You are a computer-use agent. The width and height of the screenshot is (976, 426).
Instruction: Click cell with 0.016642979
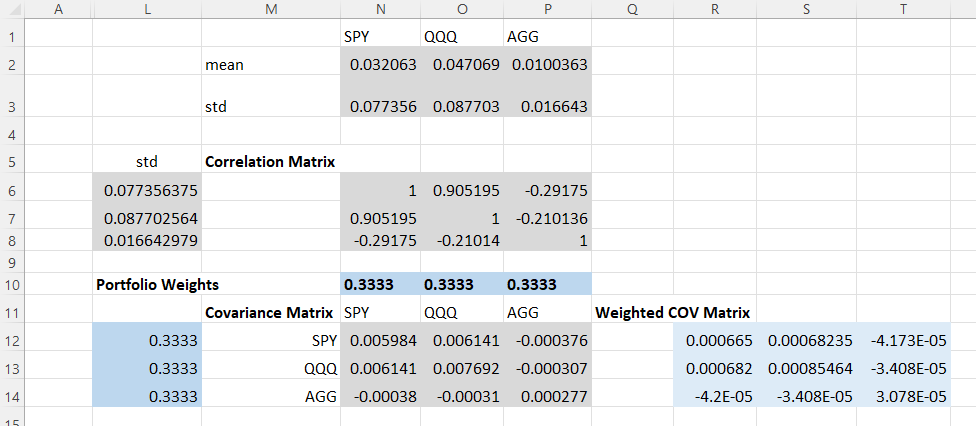(147, 240)
